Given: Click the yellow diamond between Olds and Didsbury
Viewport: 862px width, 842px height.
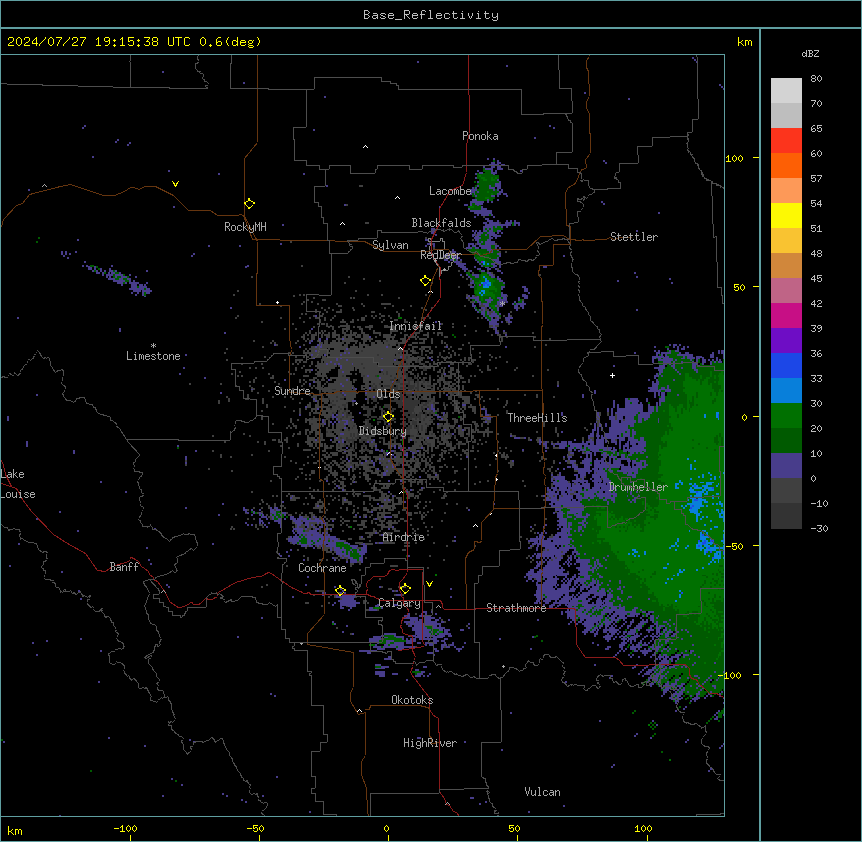Looking at the screenshot, I should tap(388, 417).
